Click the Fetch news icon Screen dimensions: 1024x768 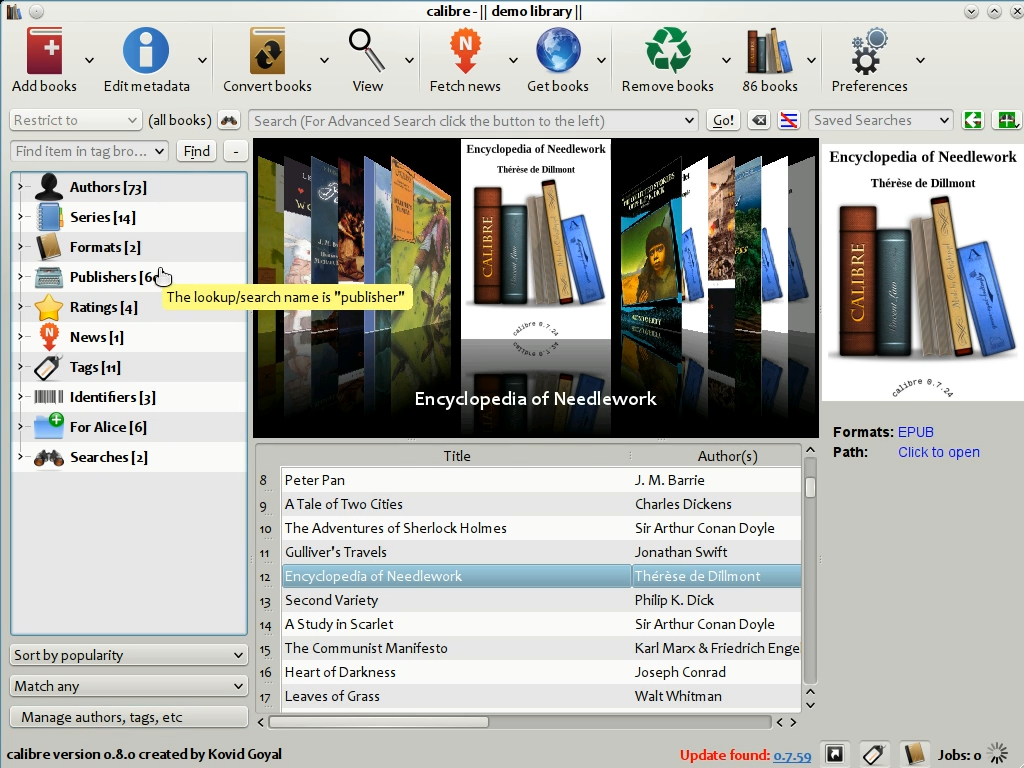[464, 51]
